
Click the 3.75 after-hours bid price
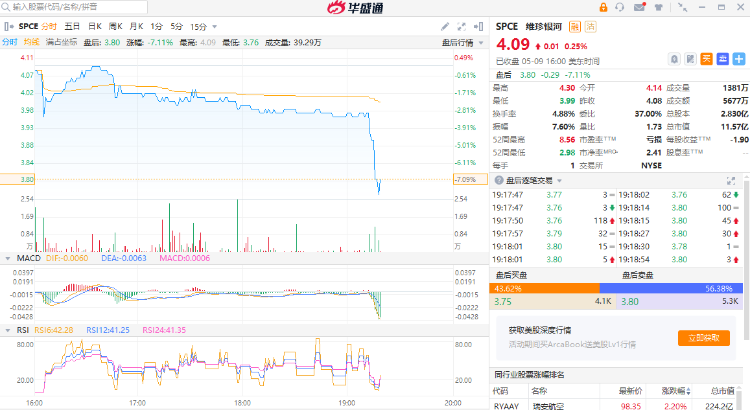point(503,302)
